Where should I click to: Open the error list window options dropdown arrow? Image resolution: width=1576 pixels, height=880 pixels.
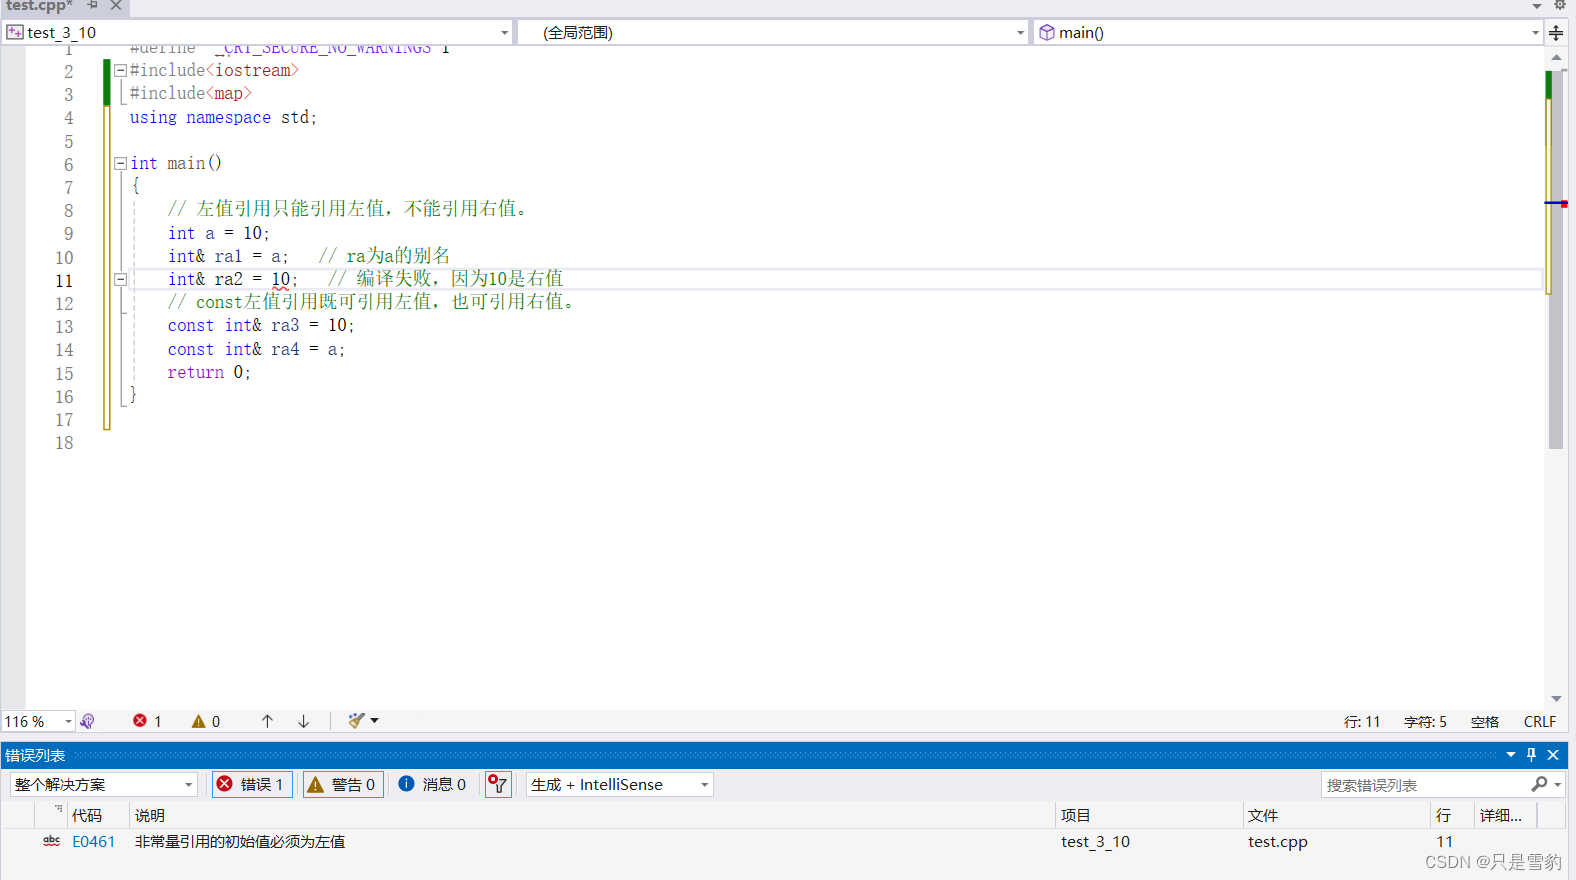coord(1511,755)
